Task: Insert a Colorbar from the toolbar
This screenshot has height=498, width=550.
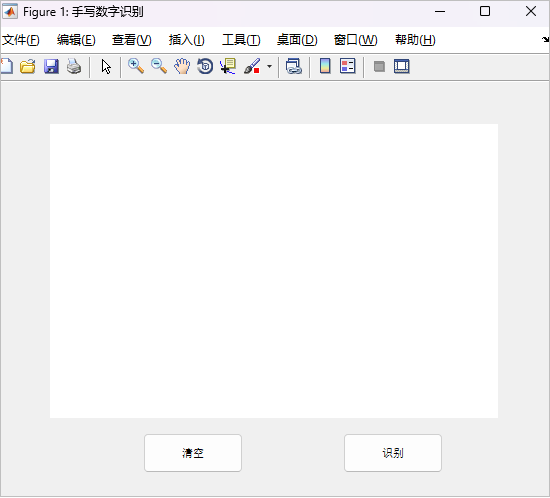Action: pos(325,66)
